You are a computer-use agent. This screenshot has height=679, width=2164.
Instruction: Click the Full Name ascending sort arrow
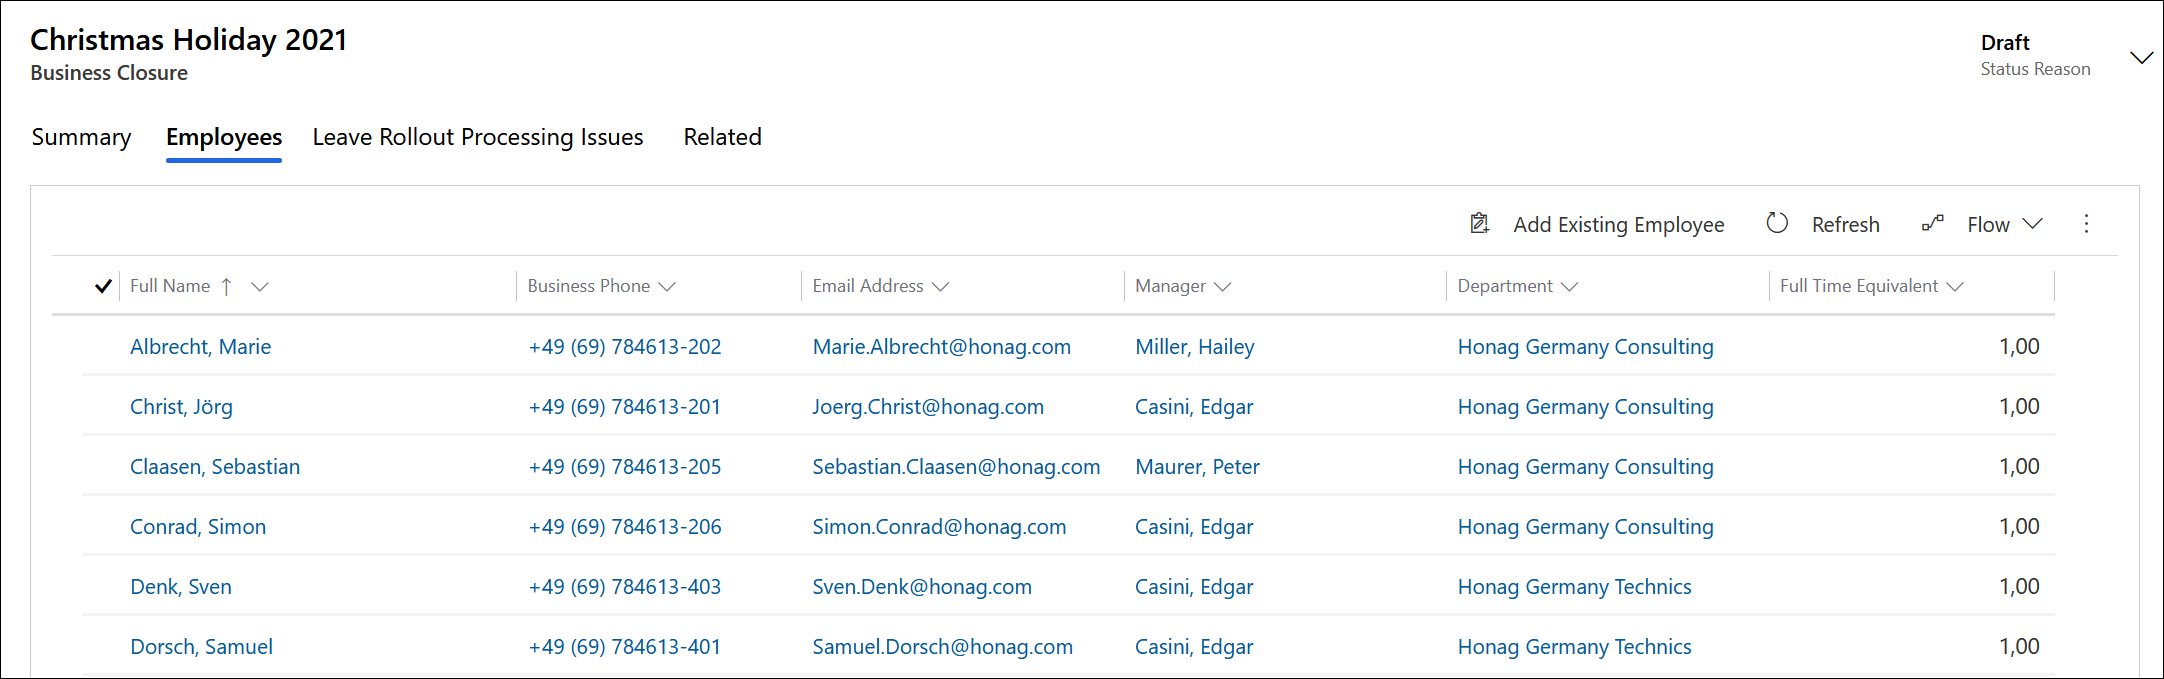pyautogui.click(x=227, y=287)
